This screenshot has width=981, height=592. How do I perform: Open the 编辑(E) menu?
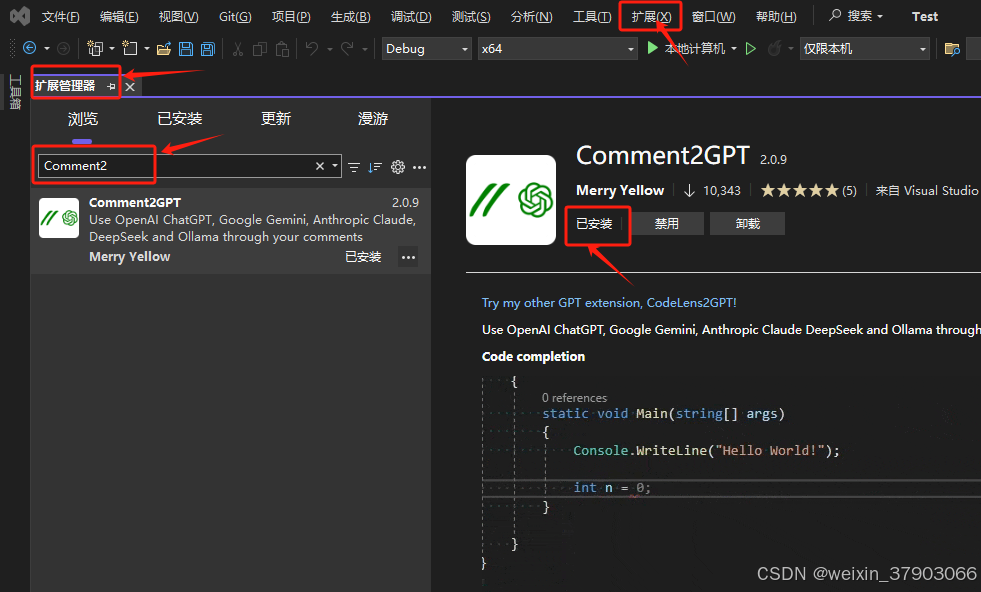click(119, 17)
